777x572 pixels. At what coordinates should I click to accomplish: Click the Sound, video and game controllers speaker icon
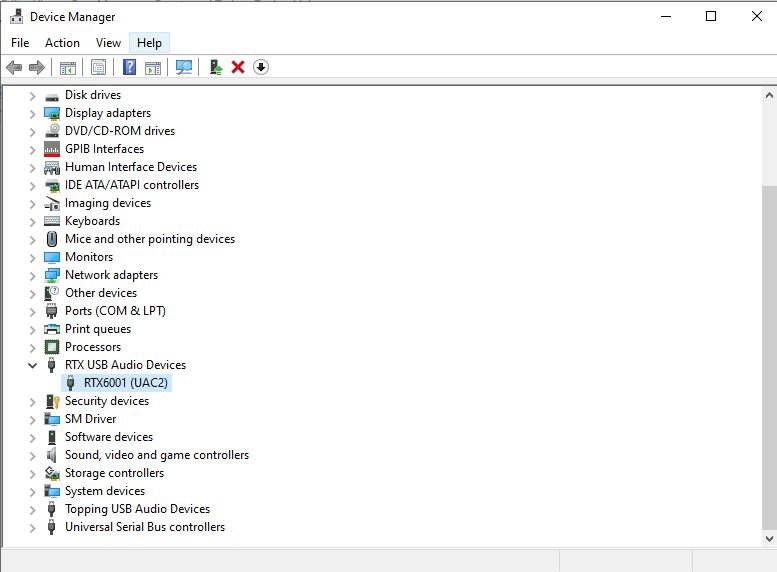(52, 455)
